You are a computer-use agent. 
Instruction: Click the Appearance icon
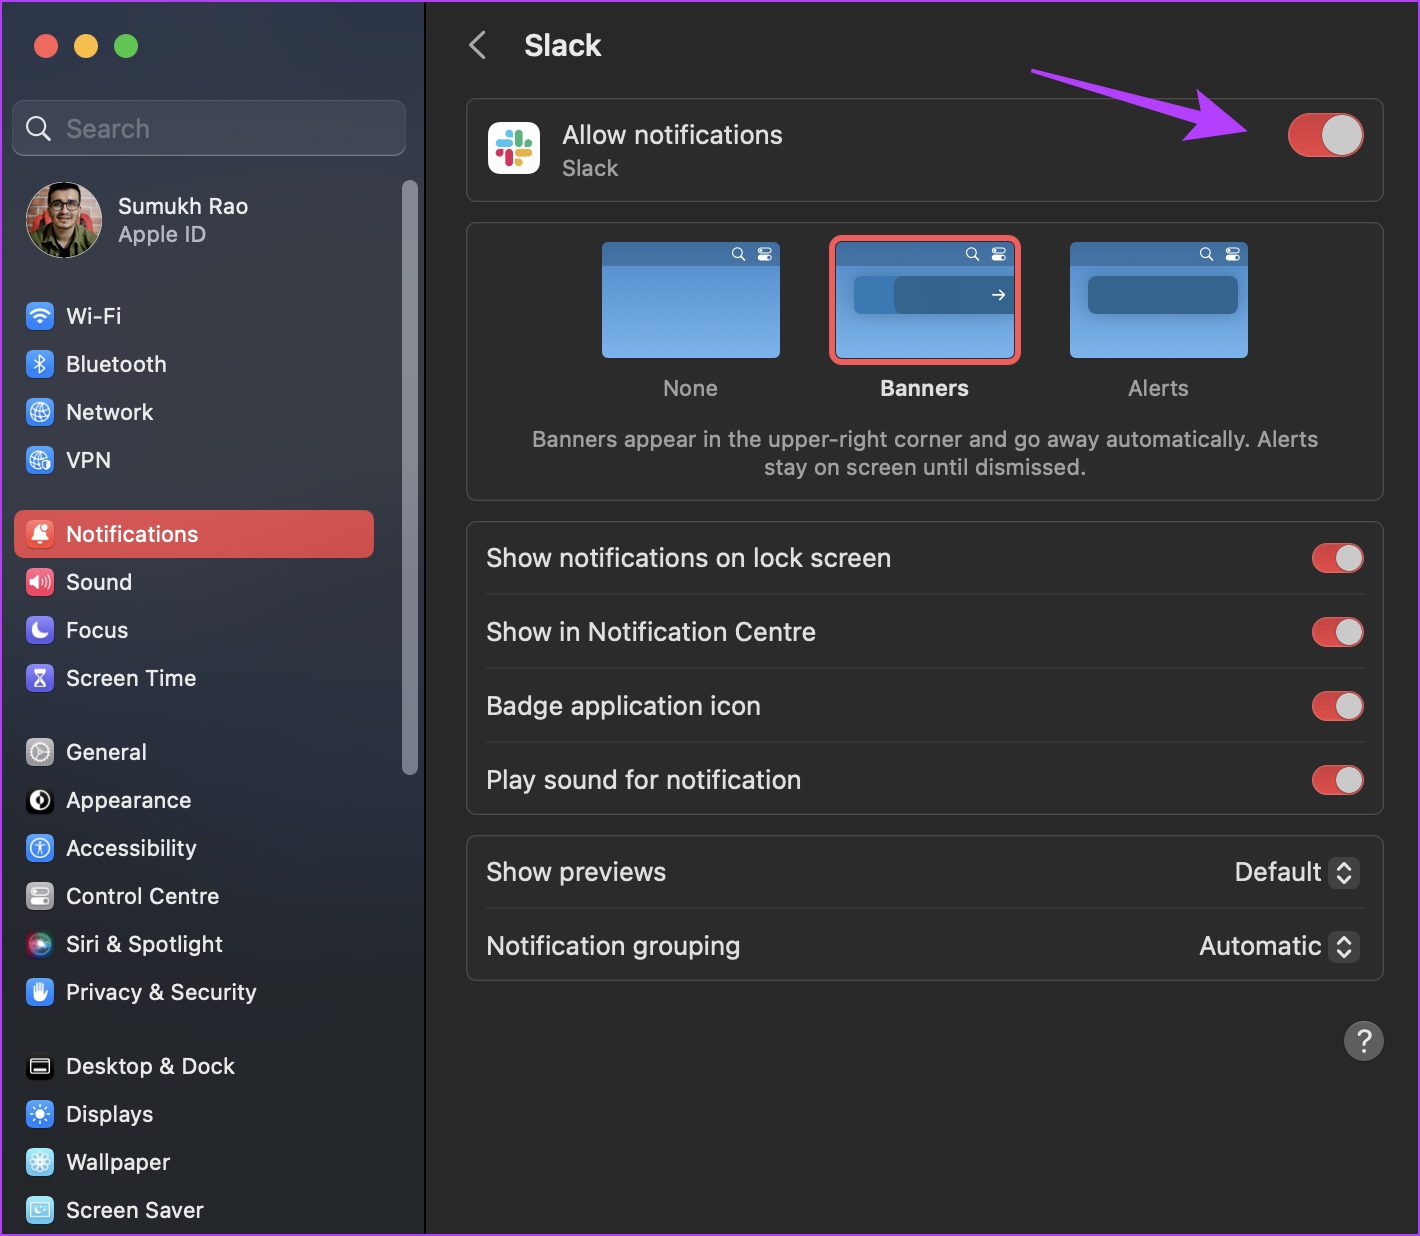[40, 800]
